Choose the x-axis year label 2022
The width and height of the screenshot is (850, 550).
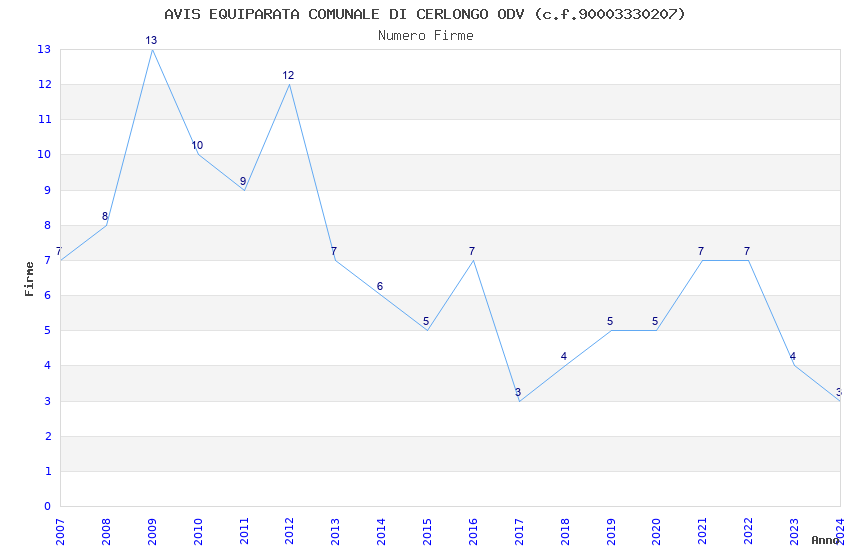(x=749, y=532)
